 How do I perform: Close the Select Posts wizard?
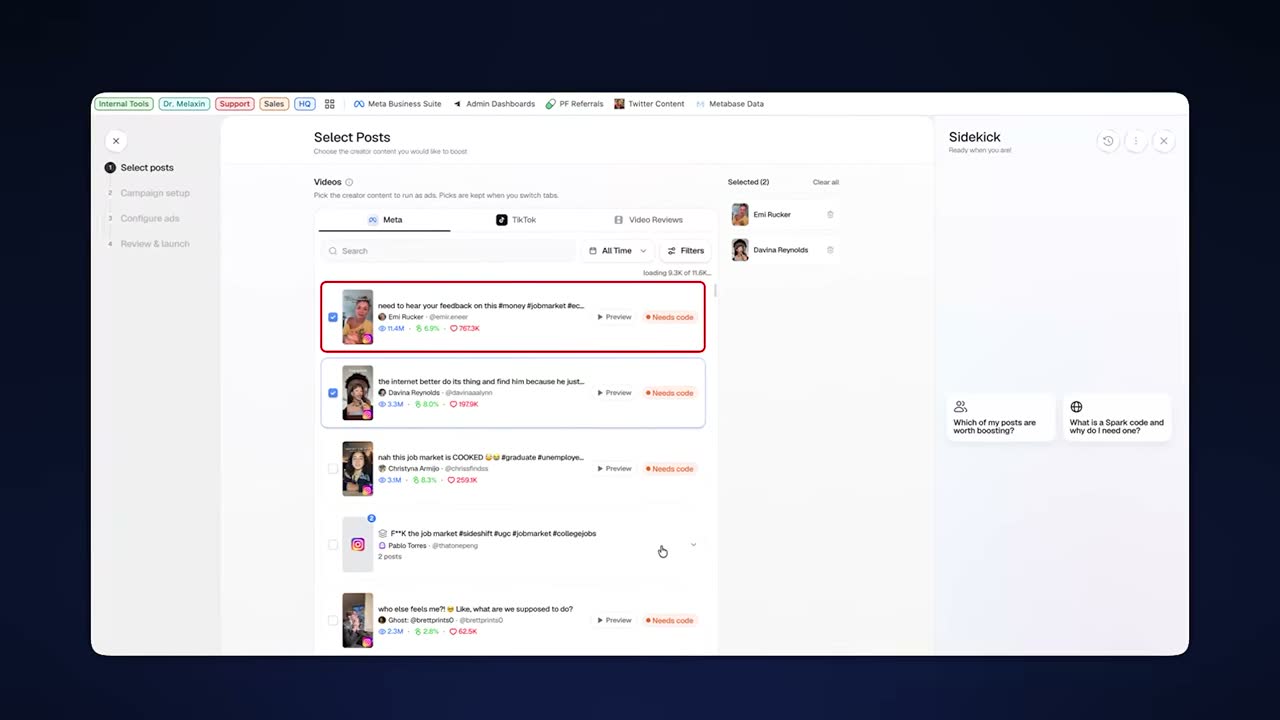coord(116,141)
